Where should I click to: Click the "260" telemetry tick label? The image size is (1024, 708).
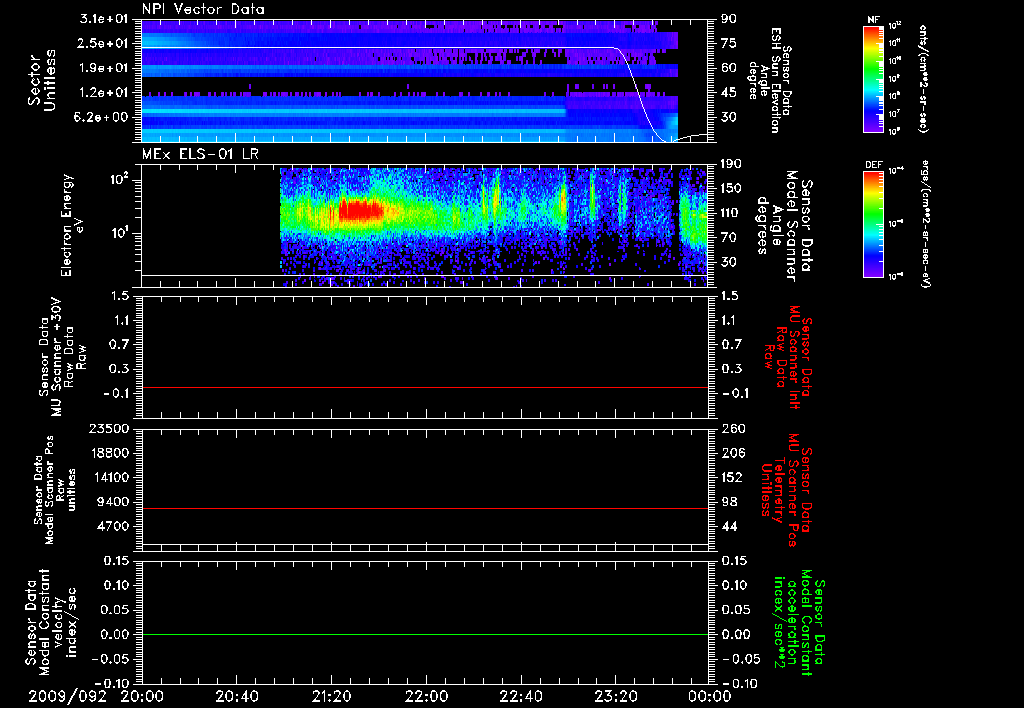pos(731,428)
